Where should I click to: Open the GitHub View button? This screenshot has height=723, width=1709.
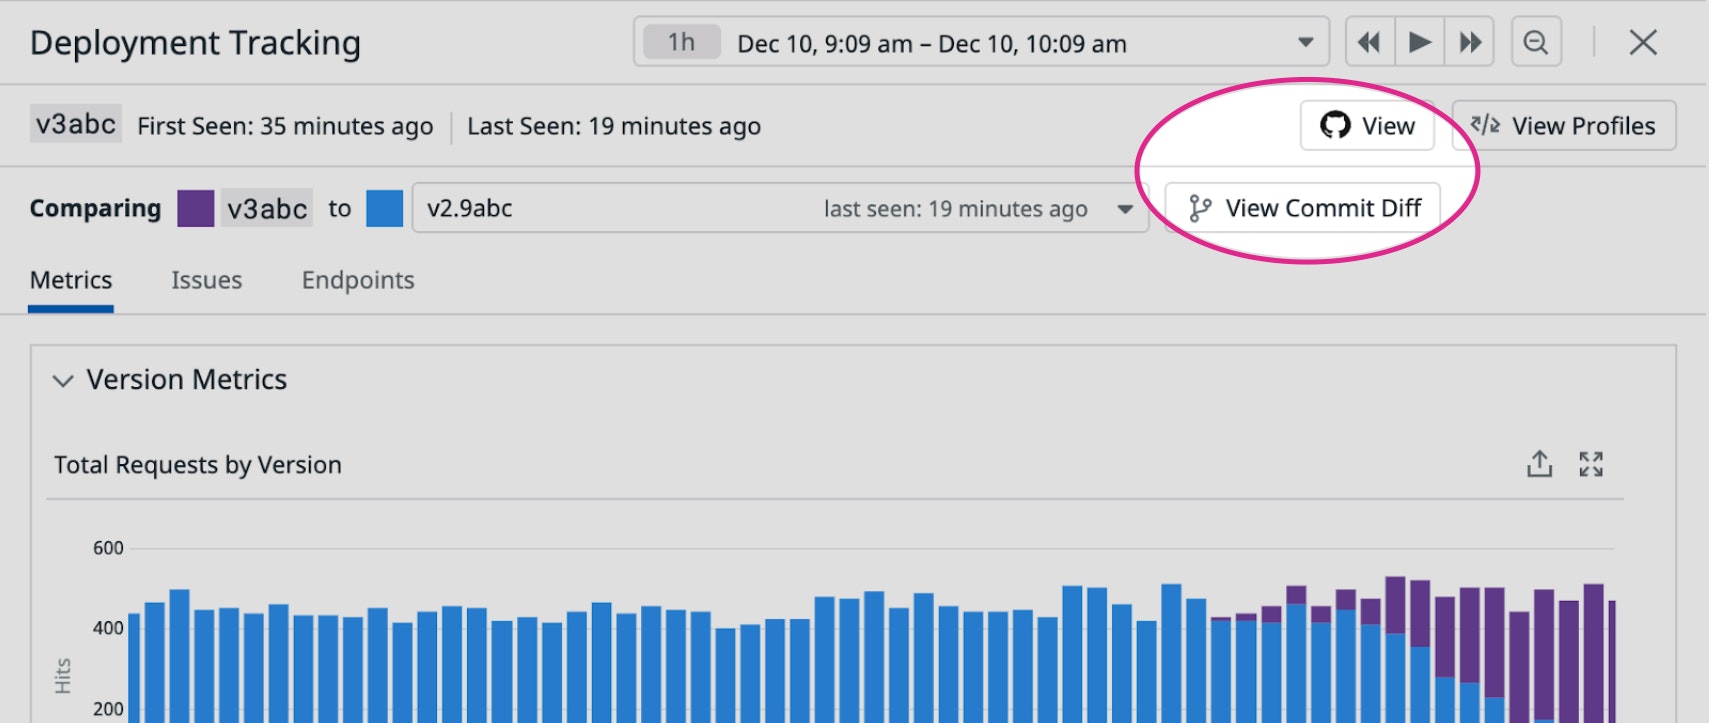click(1367, 126)
